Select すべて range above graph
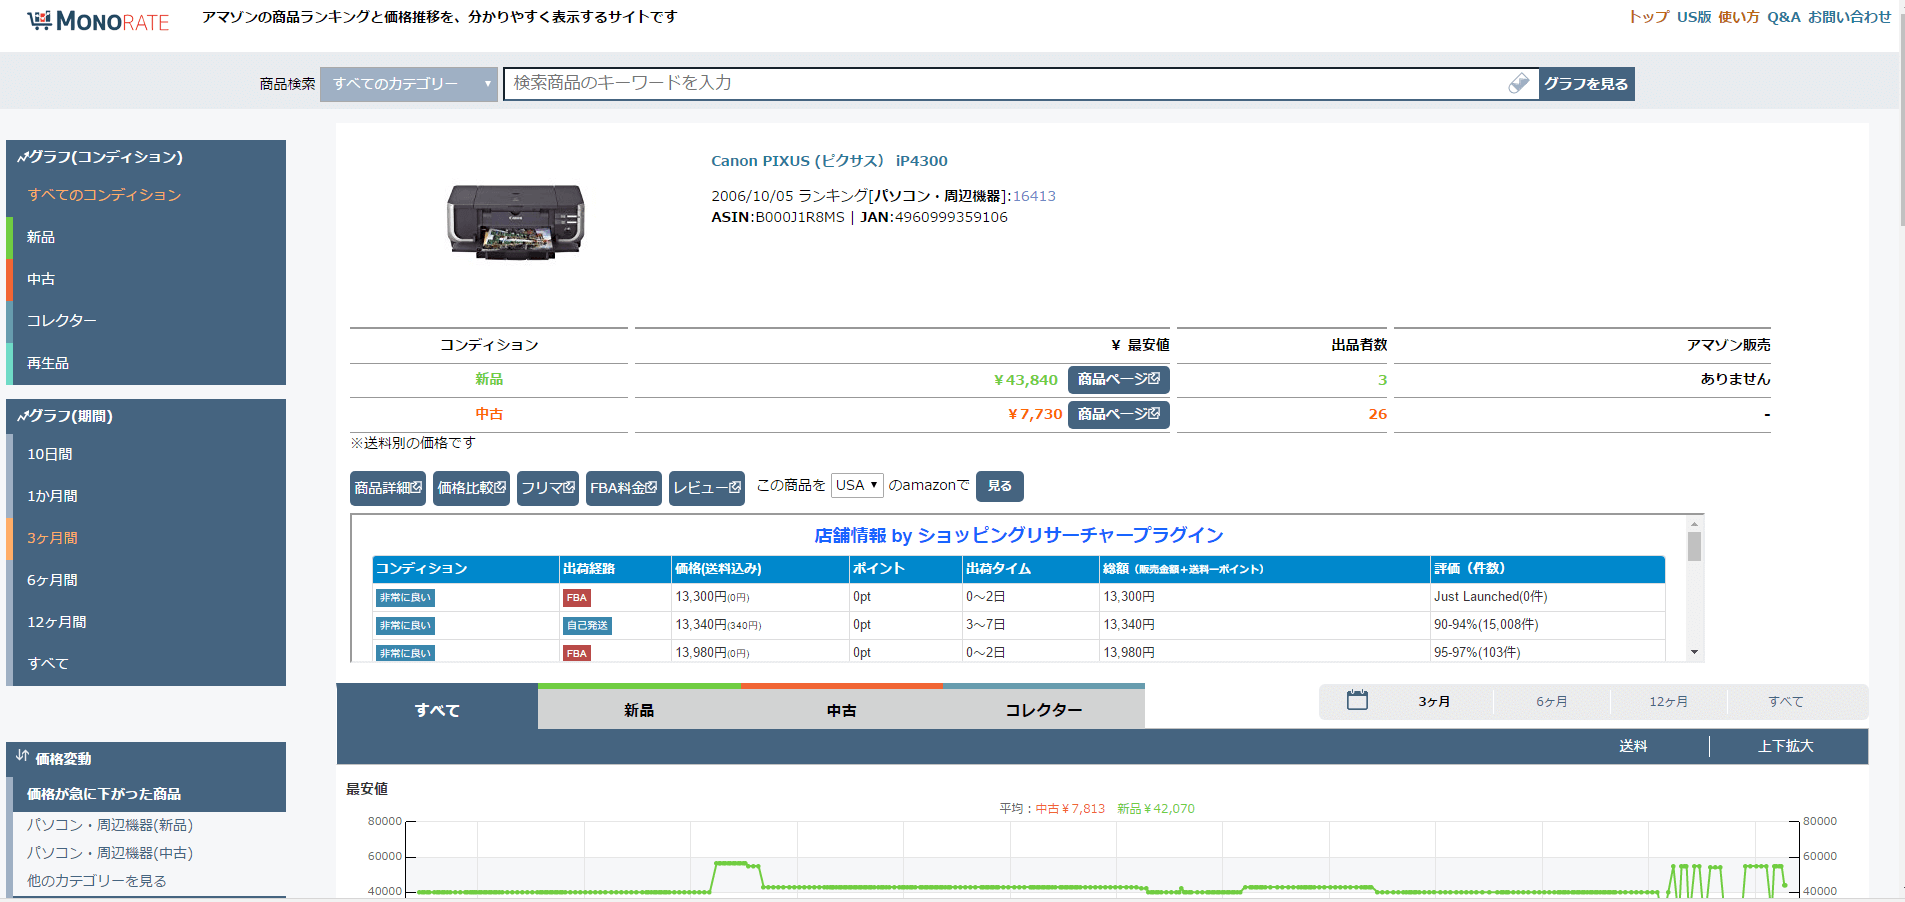This screenshot has height=902, width=1905. point(1786,702)
